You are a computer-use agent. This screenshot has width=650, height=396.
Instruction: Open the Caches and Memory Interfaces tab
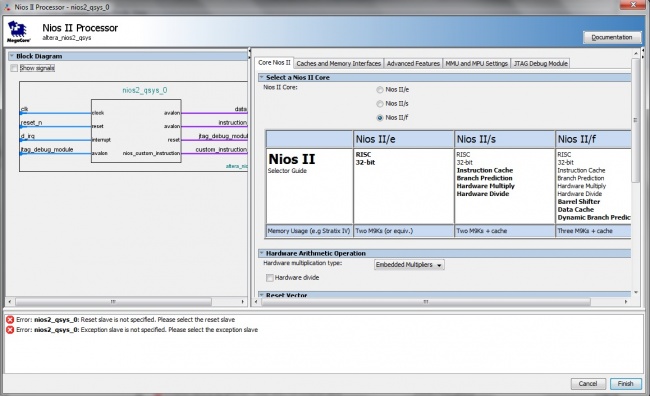coord(339,63)
